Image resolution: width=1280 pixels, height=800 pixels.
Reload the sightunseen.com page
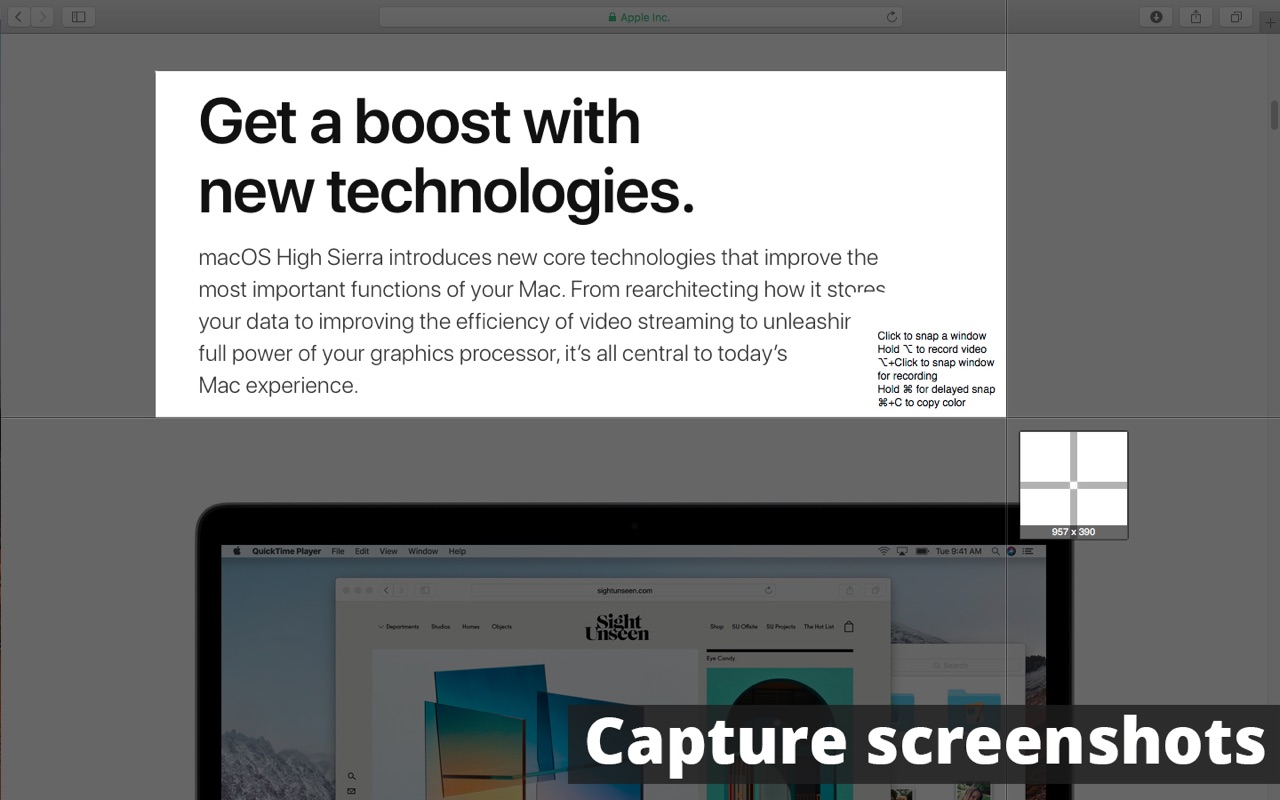click(x=768, y=590)
